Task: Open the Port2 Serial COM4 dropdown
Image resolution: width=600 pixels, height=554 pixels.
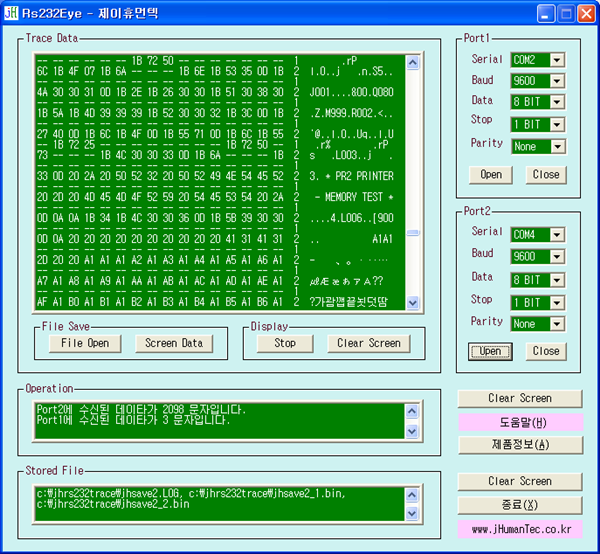Action: tap(556, 235)
